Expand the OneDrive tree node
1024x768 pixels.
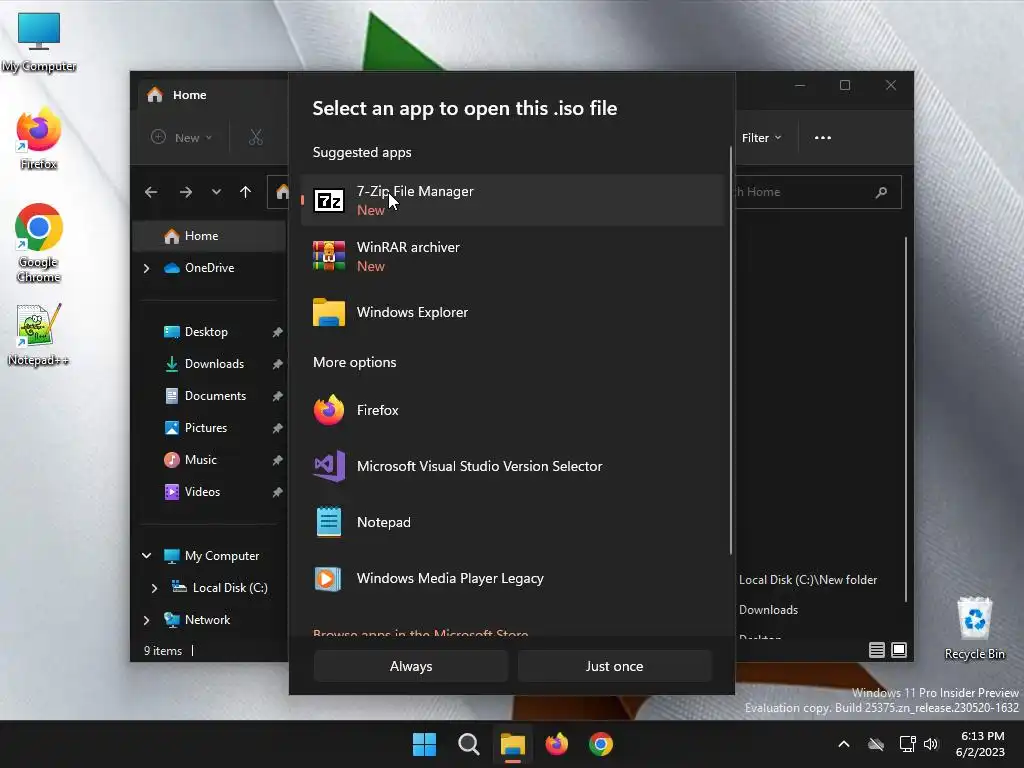(x=146, y=268)
